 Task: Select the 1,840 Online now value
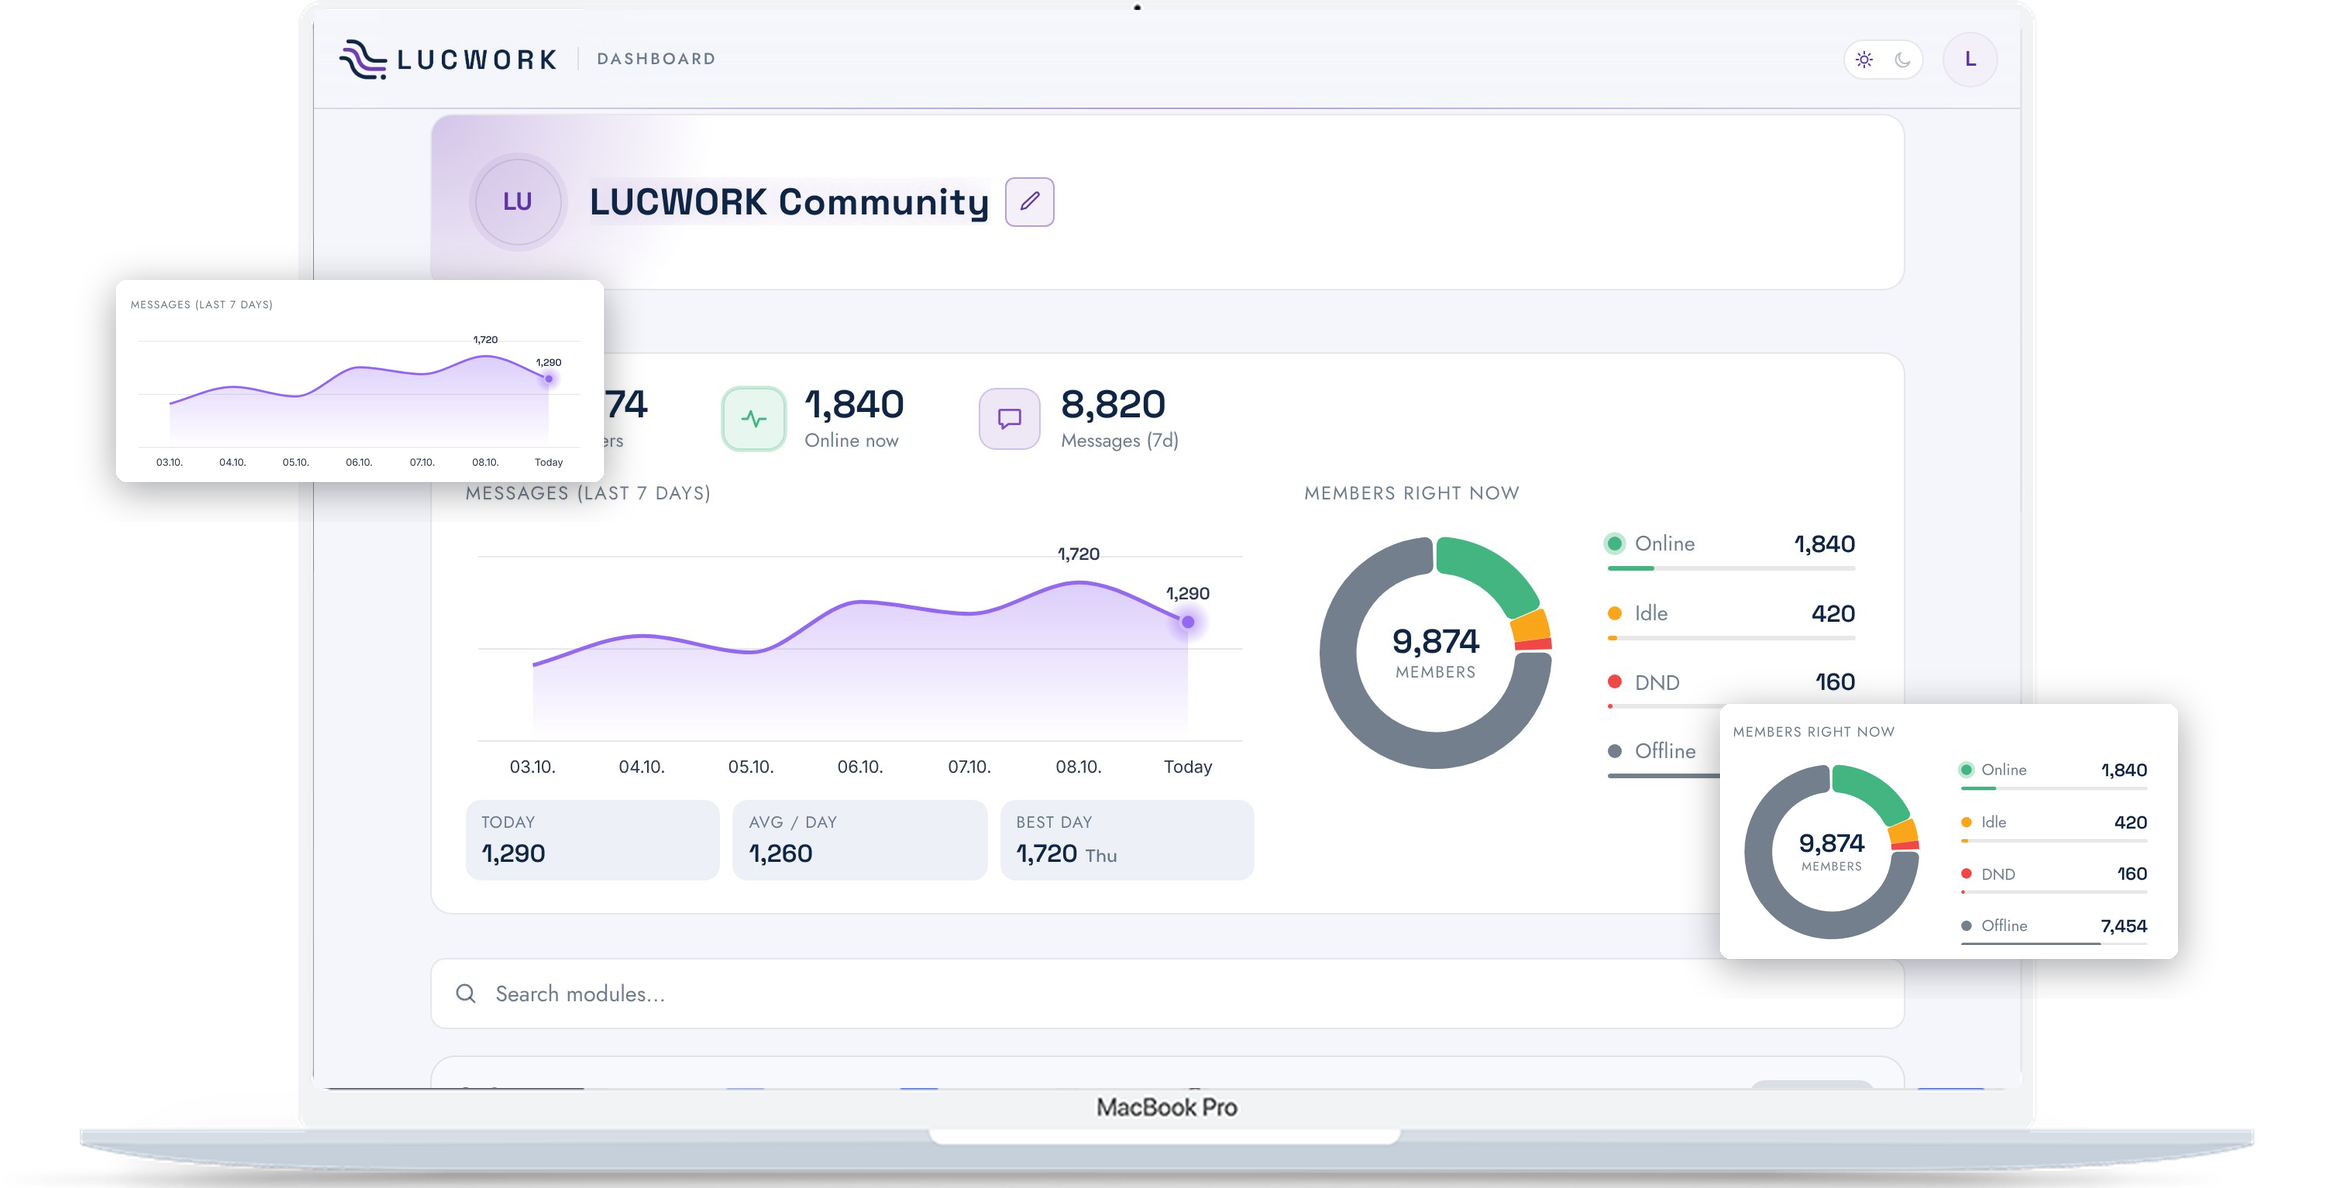(854, 404)
